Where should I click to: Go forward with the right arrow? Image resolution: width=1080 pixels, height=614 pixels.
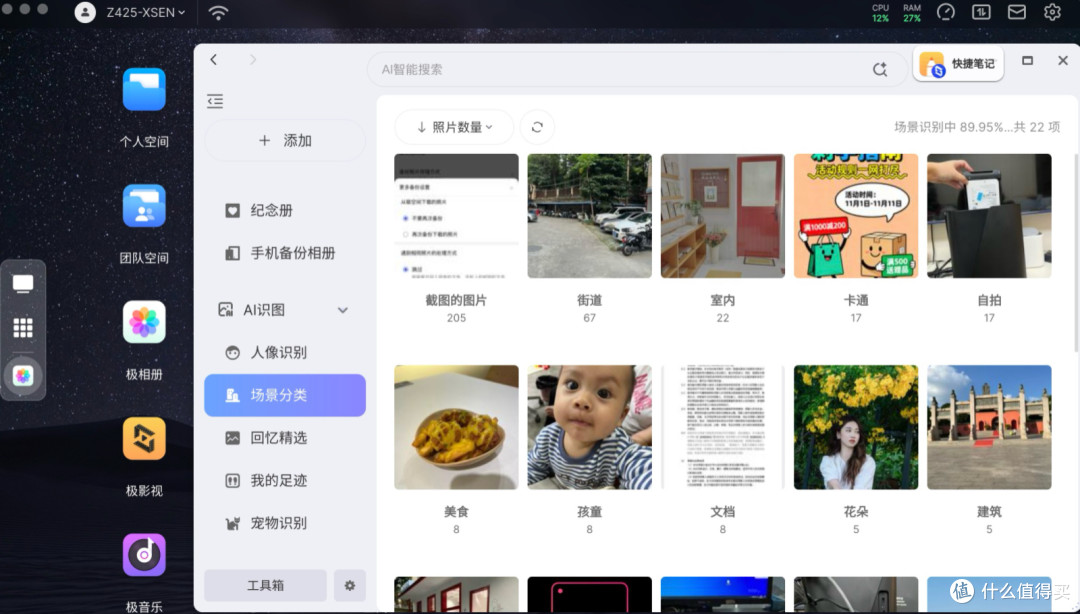(253, 60)
